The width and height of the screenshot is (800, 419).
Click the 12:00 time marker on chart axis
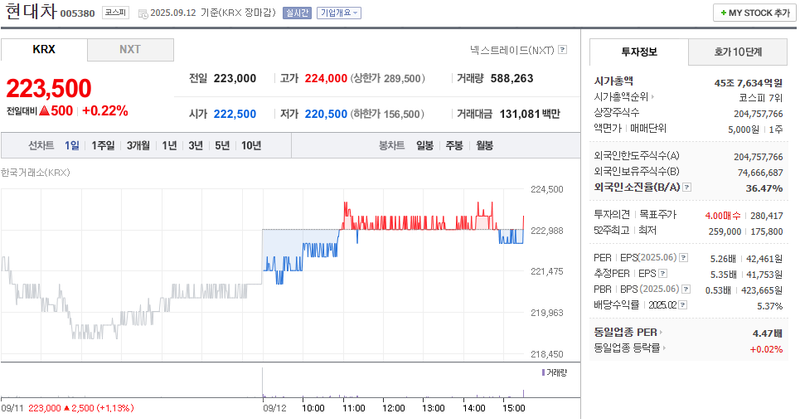393,408
